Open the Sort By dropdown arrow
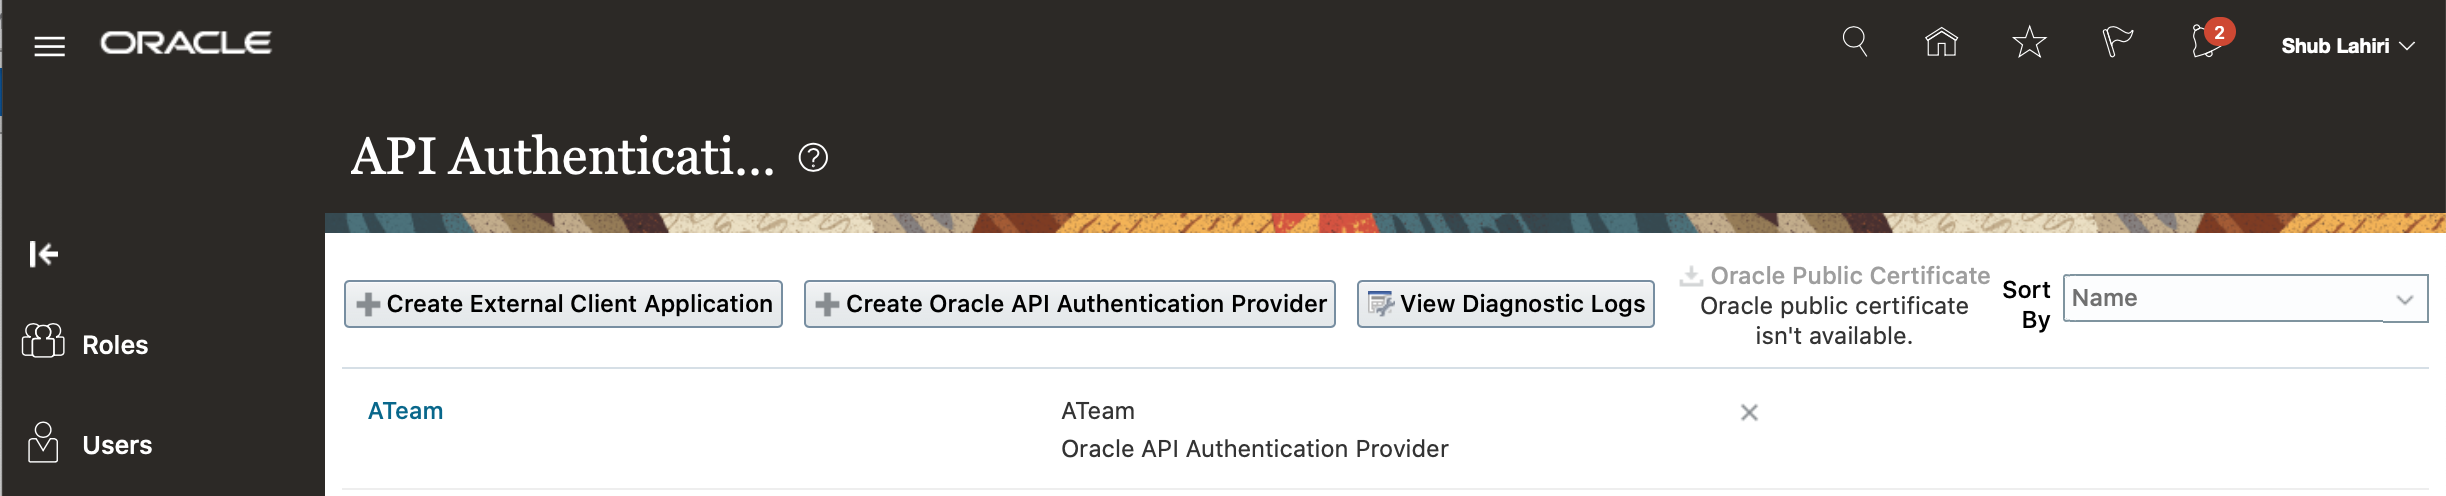 2405,299
